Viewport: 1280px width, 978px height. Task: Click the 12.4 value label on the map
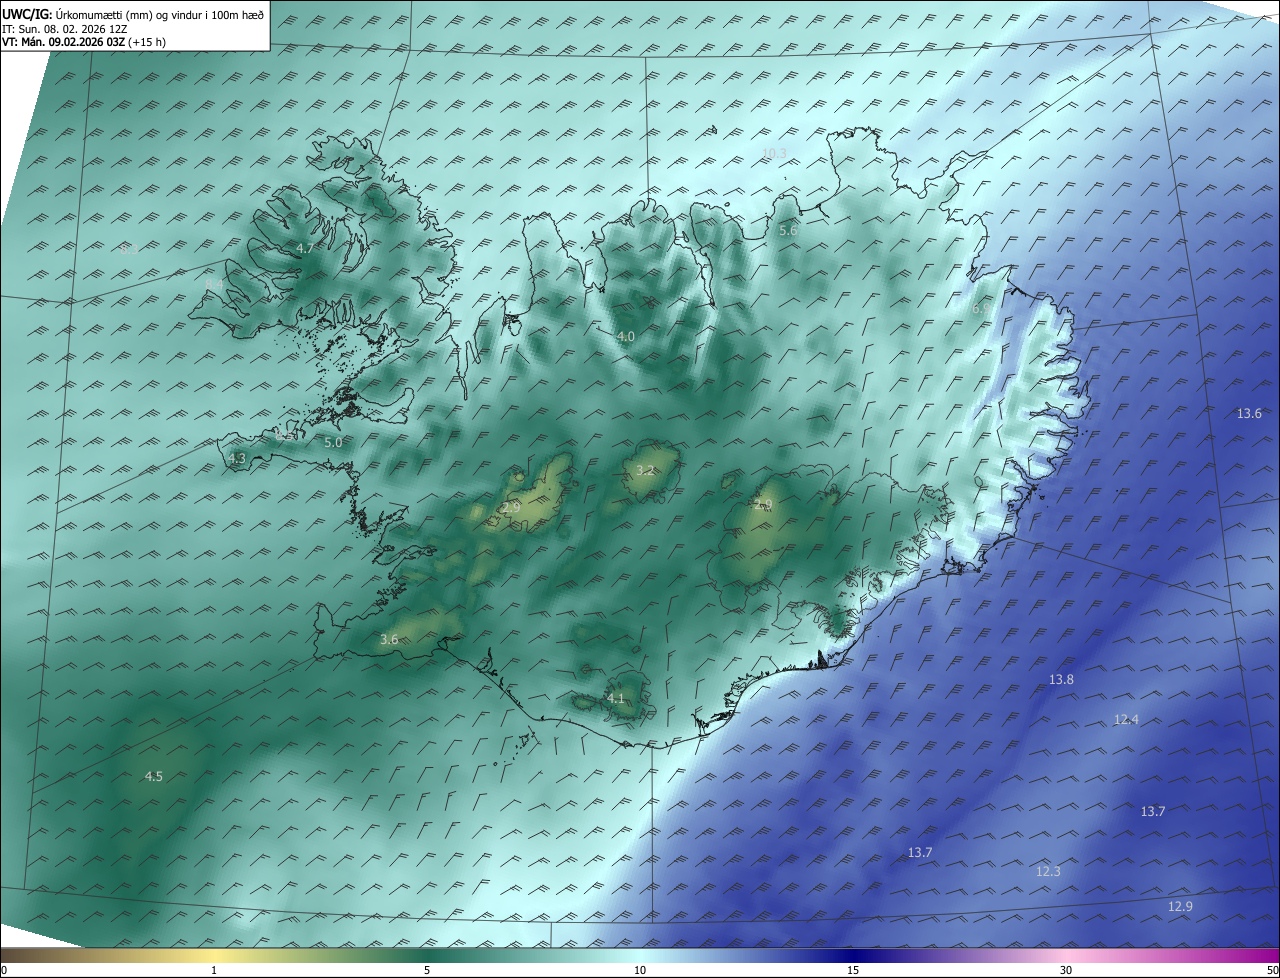pos(1126,720)
